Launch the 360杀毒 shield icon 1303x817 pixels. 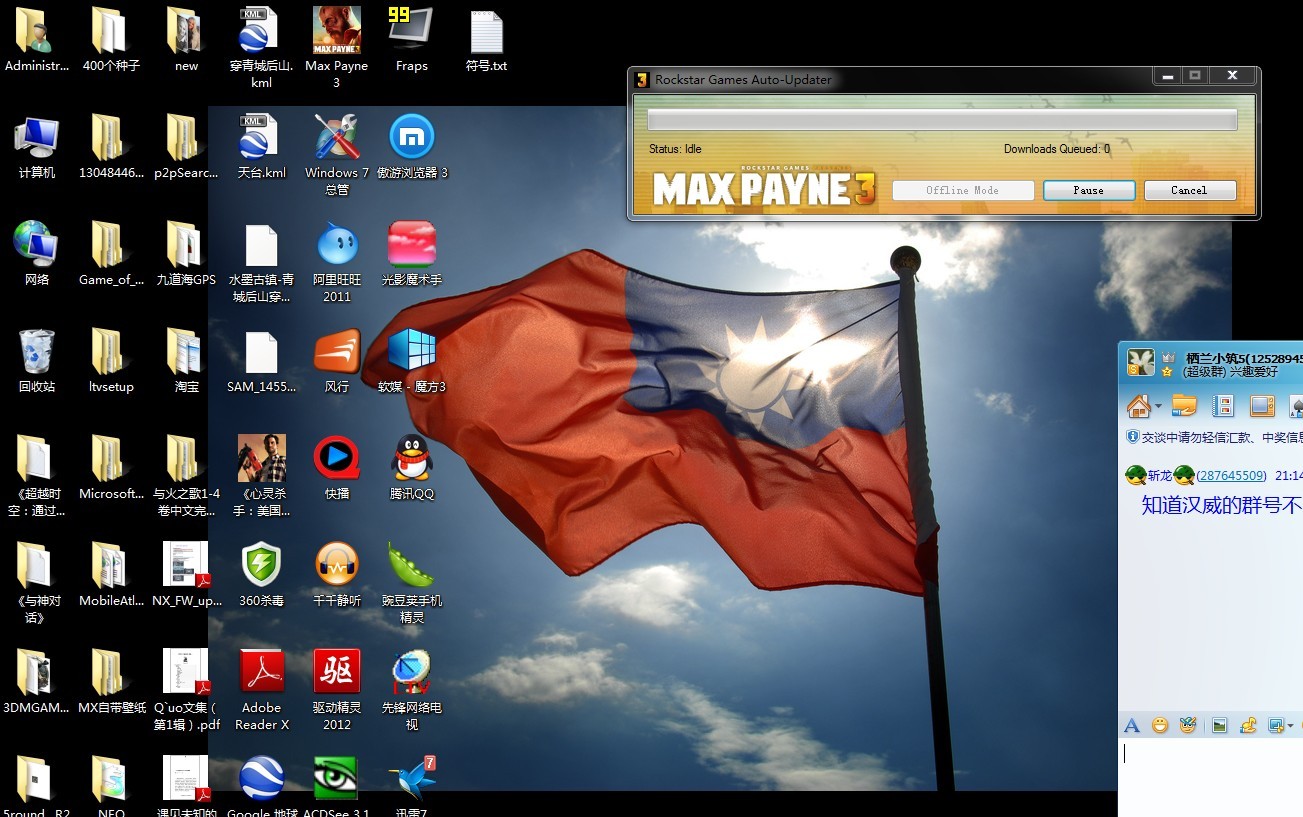tap(261, 566)
